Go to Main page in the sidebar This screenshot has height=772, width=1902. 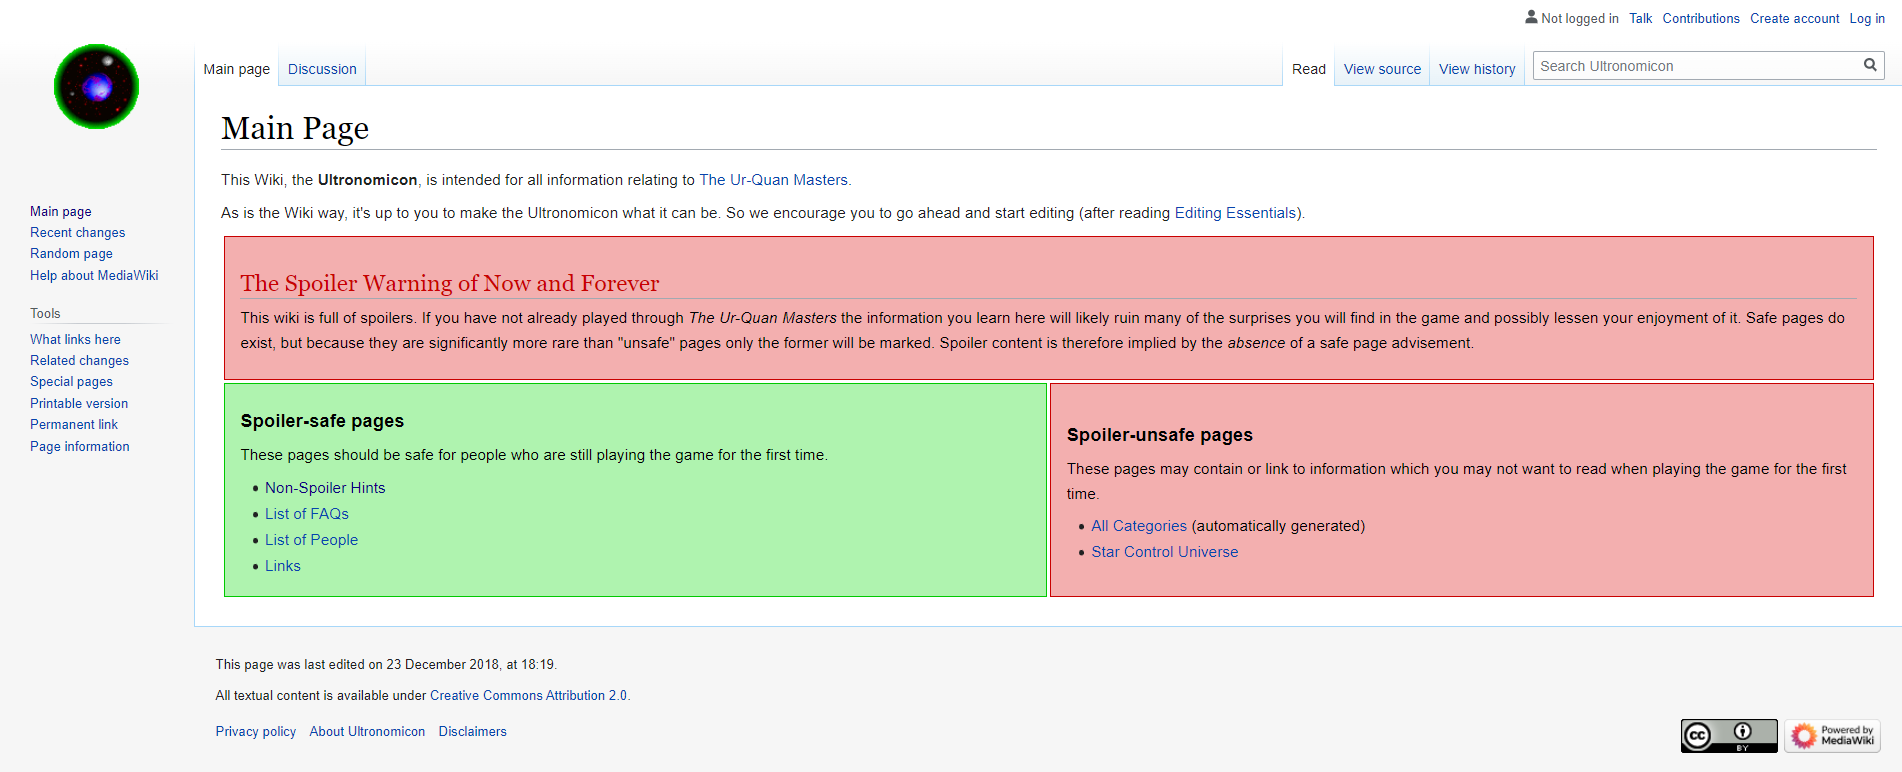click(x=61, y=211)
